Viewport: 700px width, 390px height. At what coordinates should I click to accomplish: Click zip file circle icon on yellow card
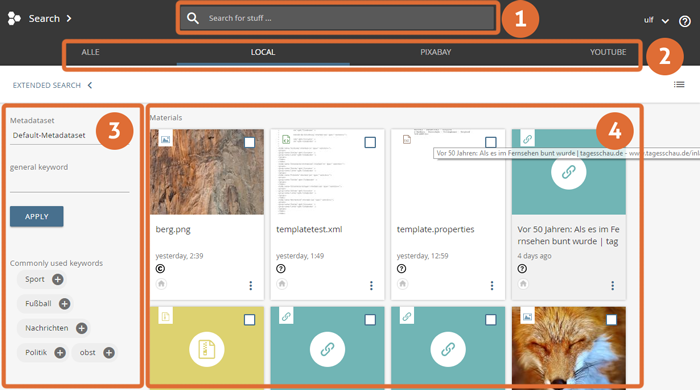(206, 349)
